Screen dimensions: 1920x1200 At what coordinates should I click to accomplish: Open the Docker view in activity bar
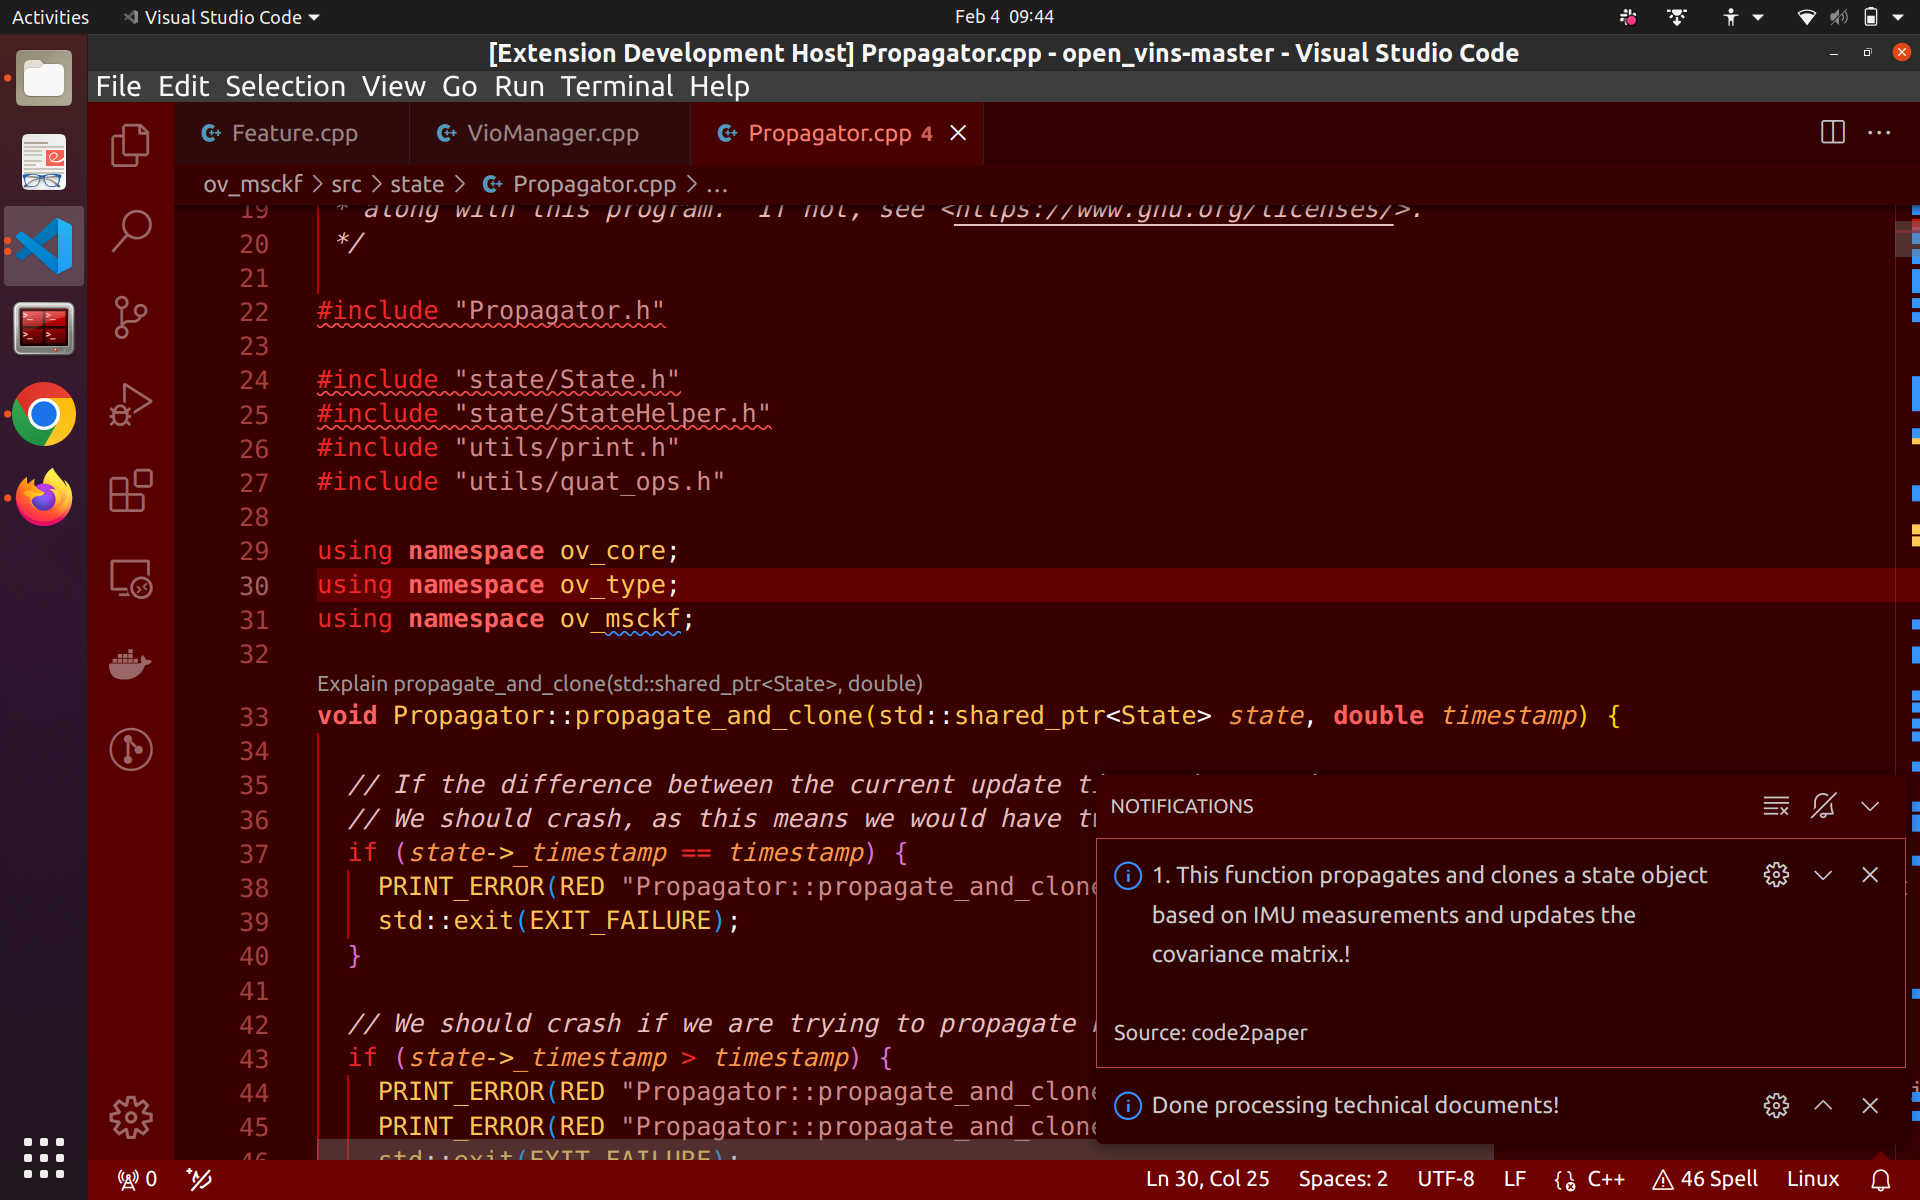(130, 664)
